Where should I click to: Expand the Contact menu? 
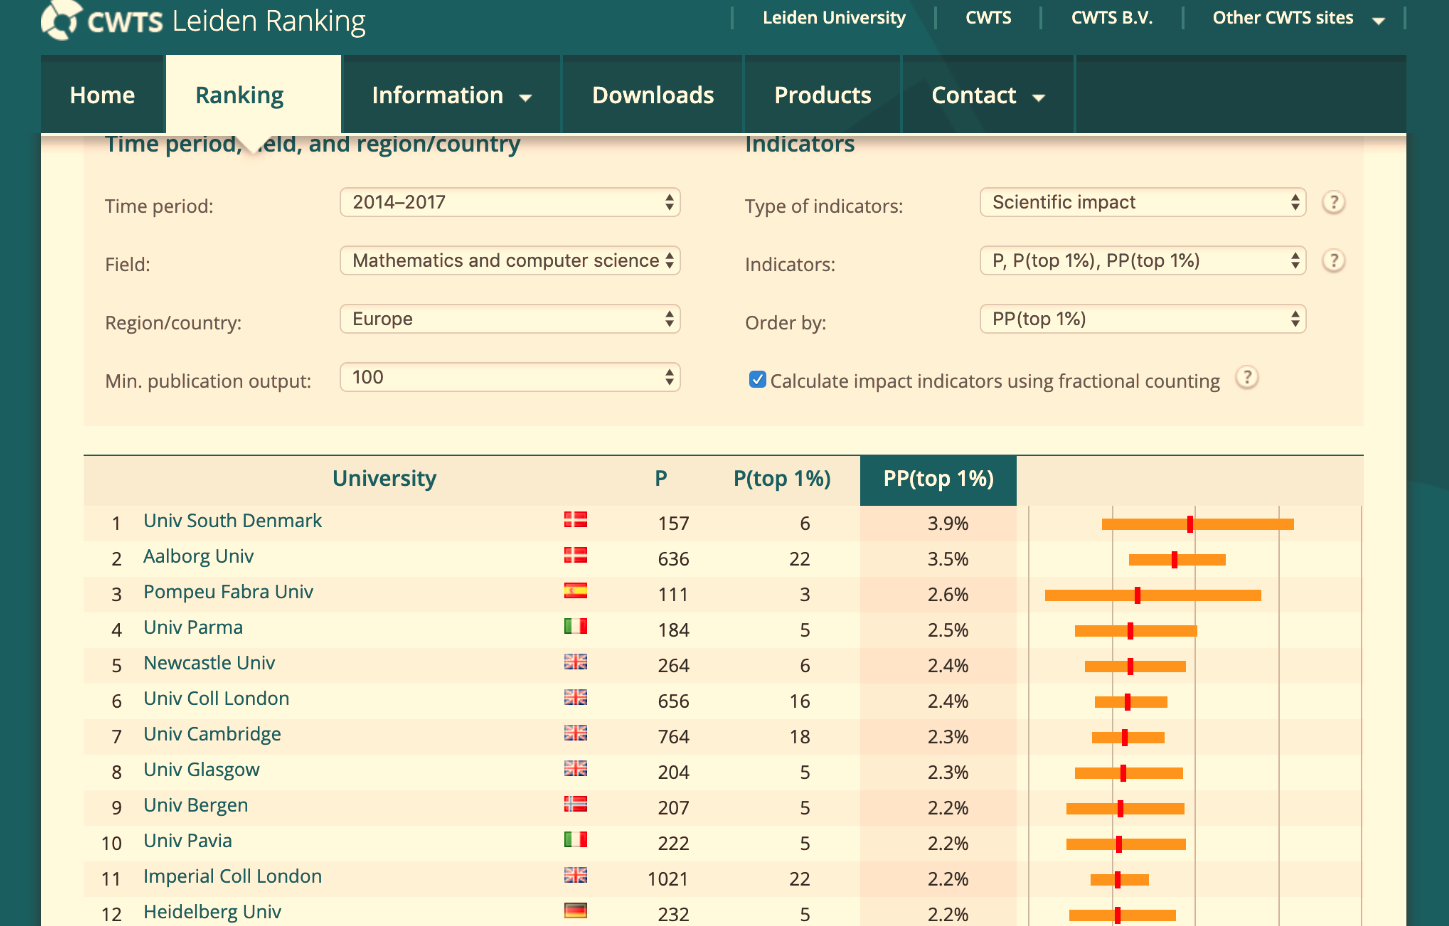pos(988,95)
